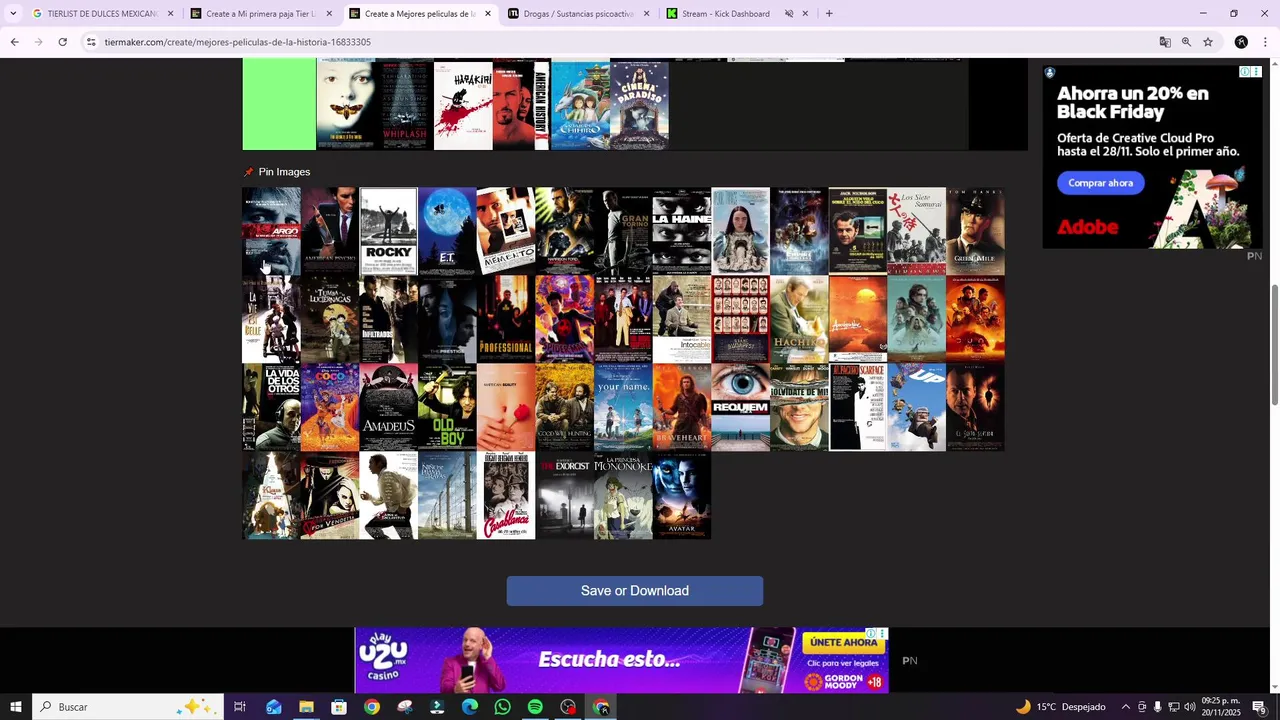Pick the Gran Torino poster

(x=623, y=231)
